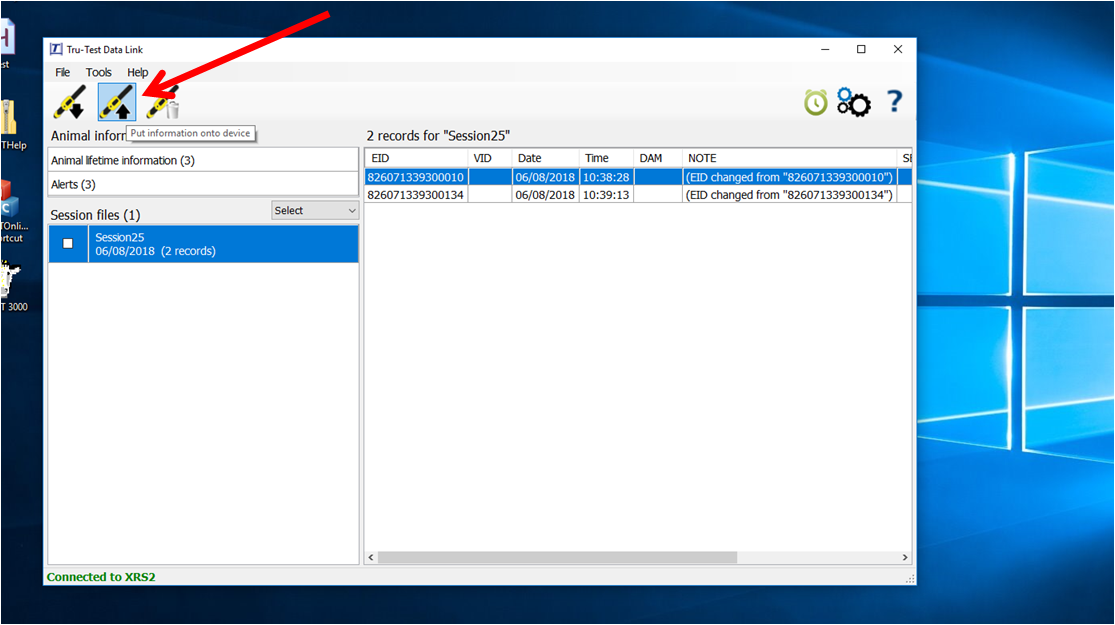Open the Tools menu
Screen dimensions: 1115x625
tap(99, 72)
